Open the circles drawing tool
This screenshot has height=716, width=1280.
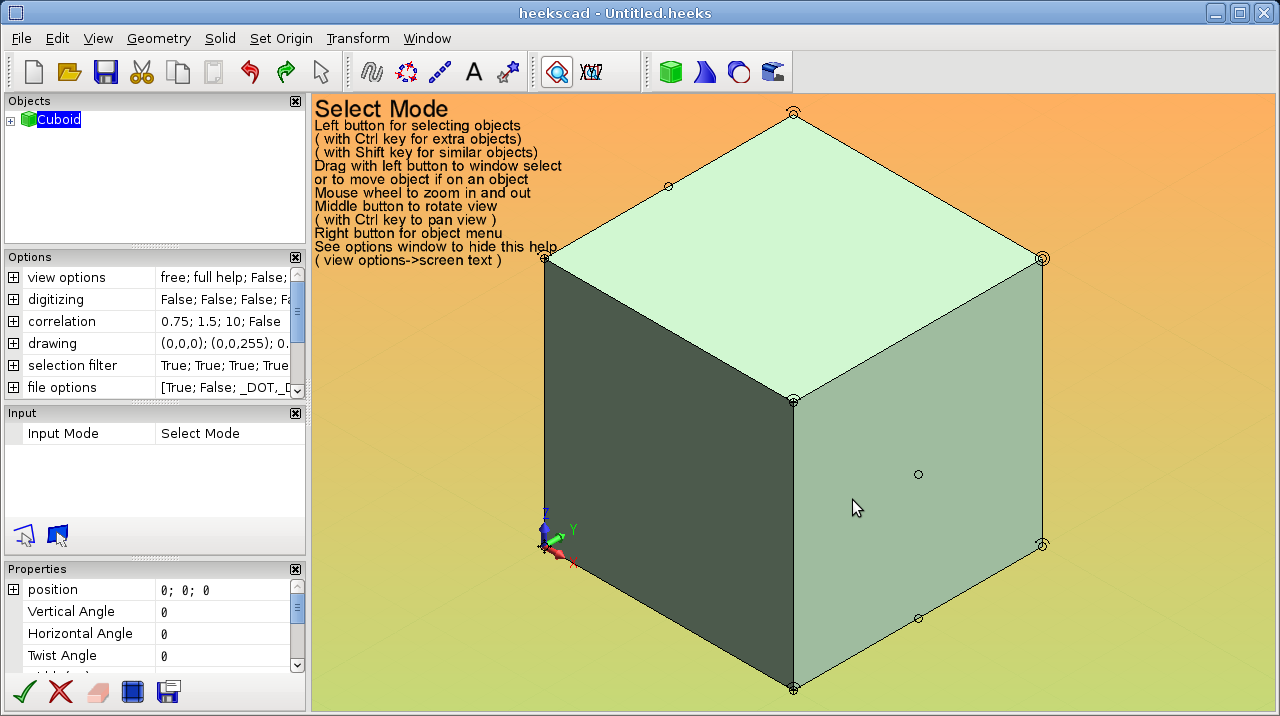coord(406,72)
